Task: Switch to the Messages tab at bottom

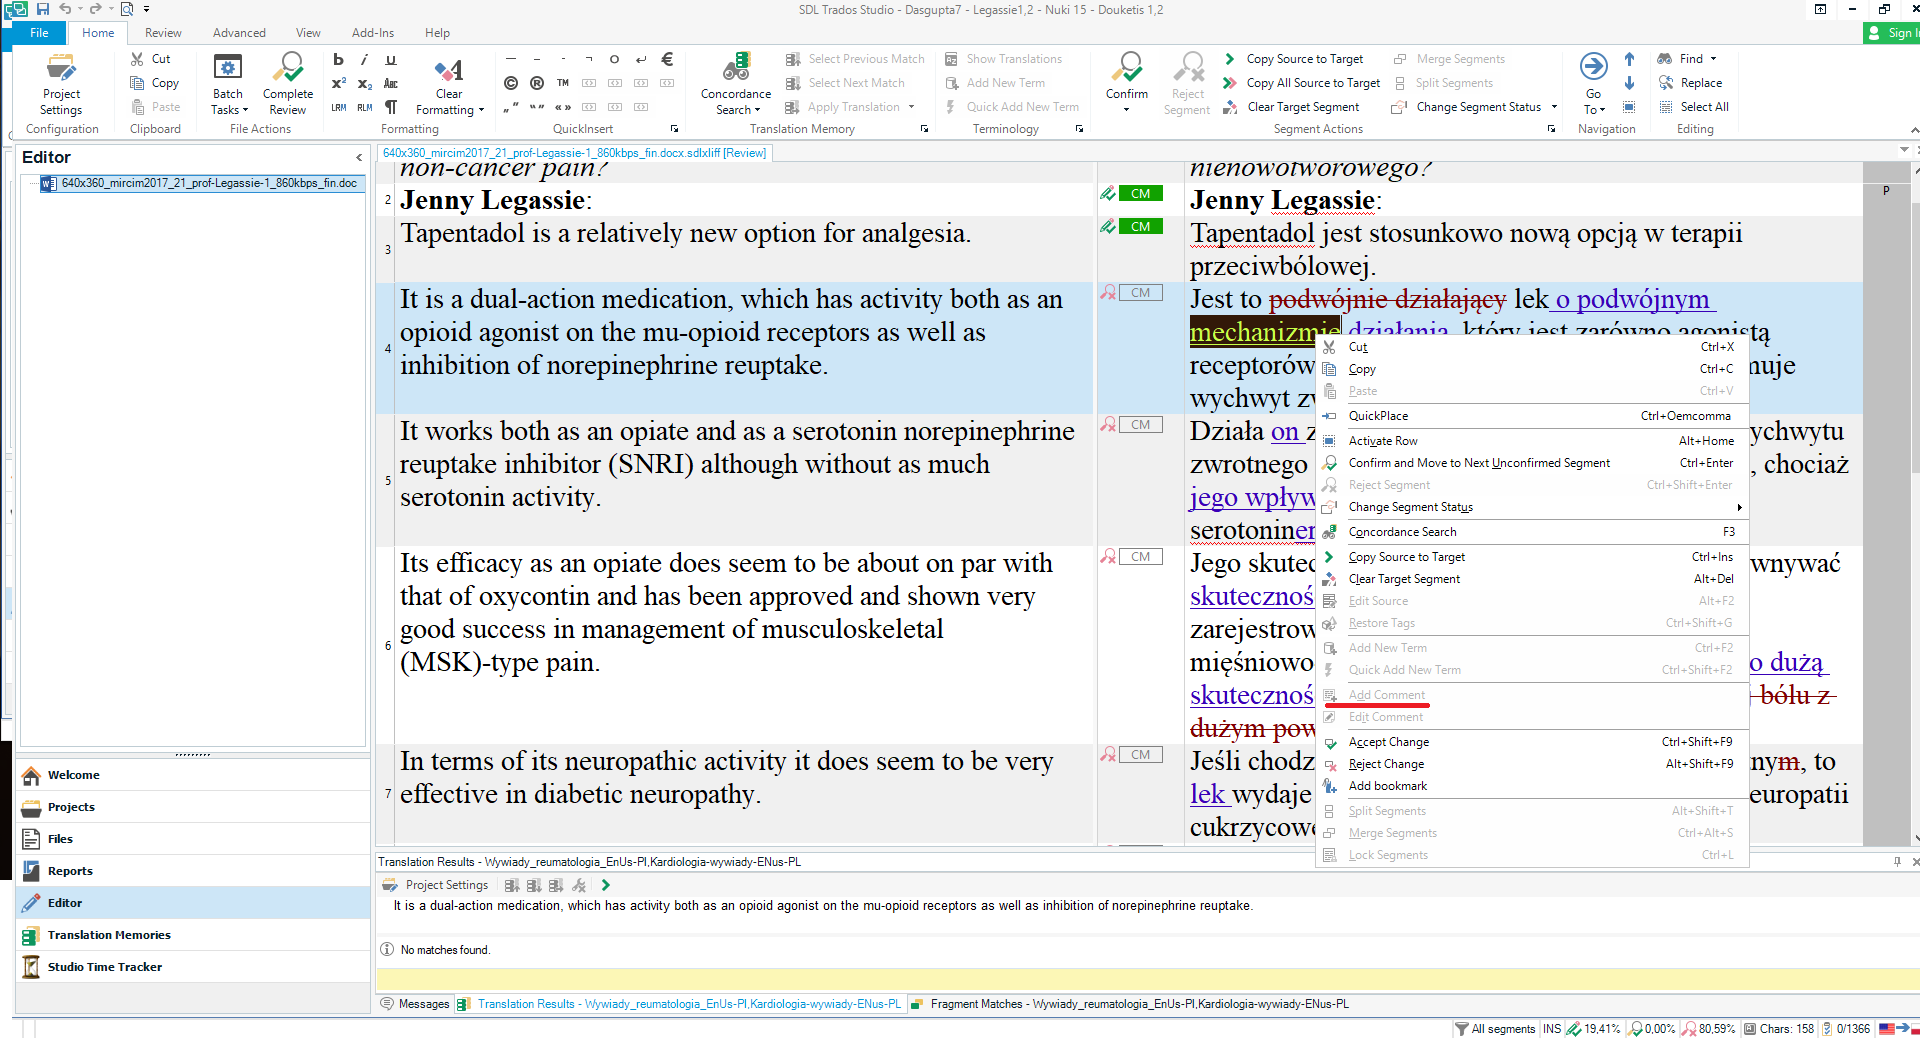Action: point(415,1004)
